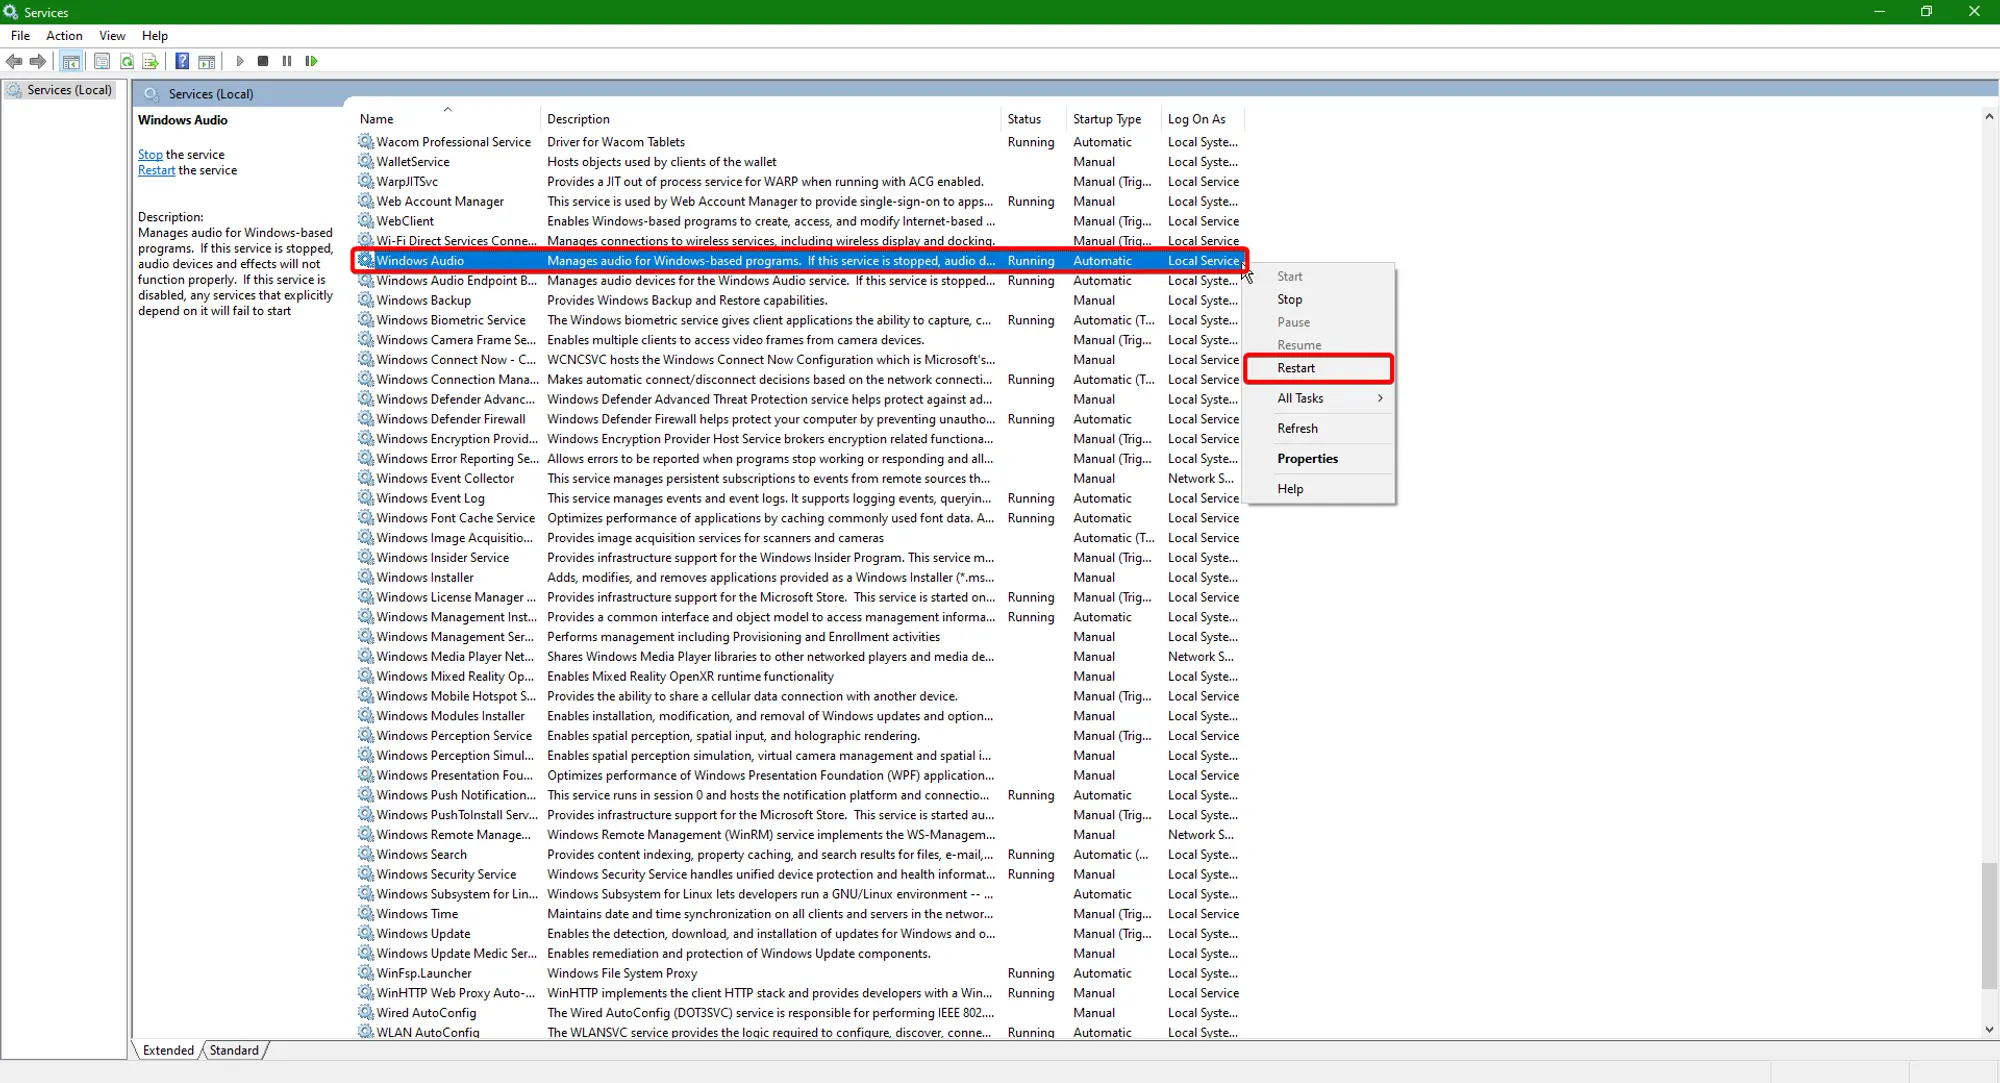This screenshot has width=2000, height=1083.
Task: Refresh the services list via toolbar icon
Action: [127, 61]
